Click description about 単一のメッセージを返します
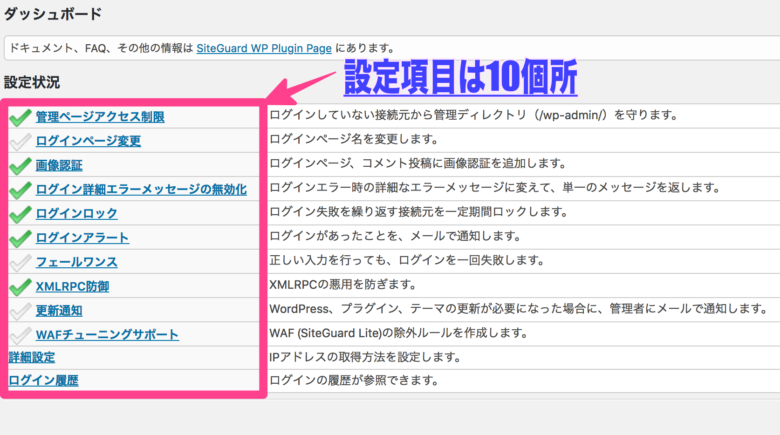This screenshot has height=435, width=780. click(495, 188)
